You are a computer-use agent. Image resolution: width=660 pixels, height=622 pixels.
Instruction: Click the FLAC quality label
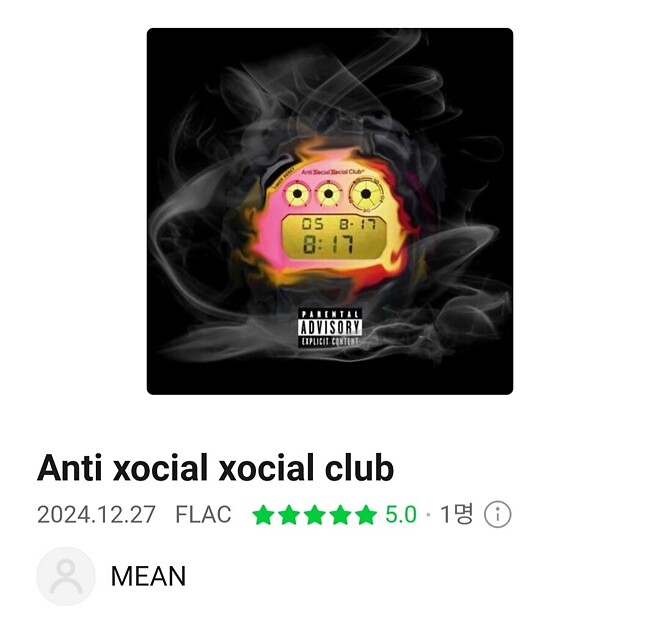coord(203,514)
